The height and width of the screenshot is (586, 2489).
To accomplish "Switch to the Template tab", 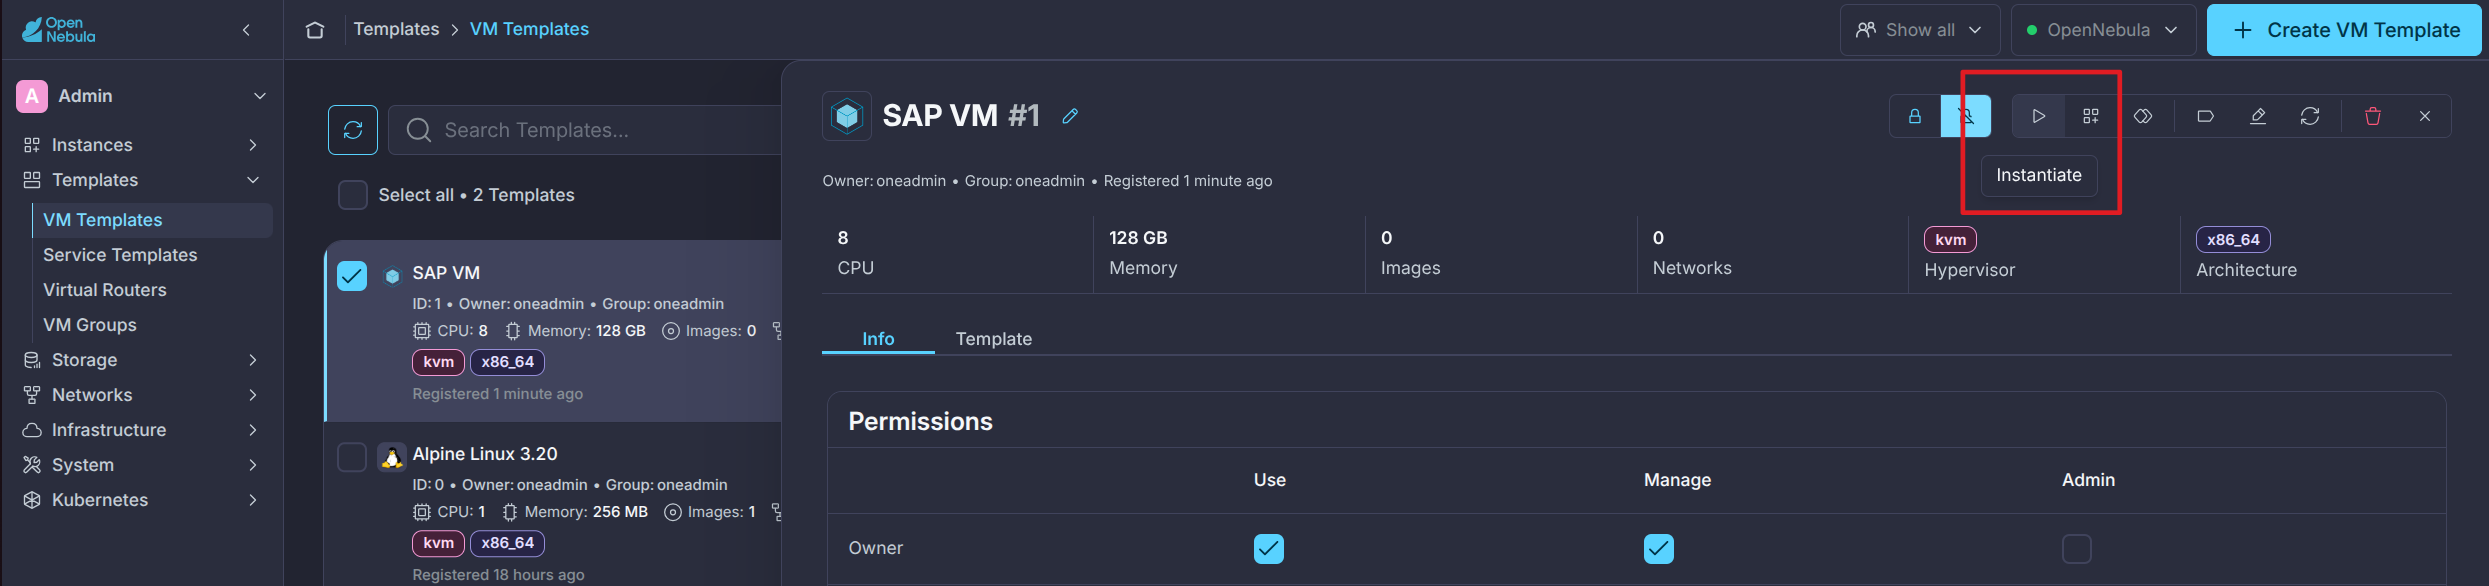I will click(994, 339).
